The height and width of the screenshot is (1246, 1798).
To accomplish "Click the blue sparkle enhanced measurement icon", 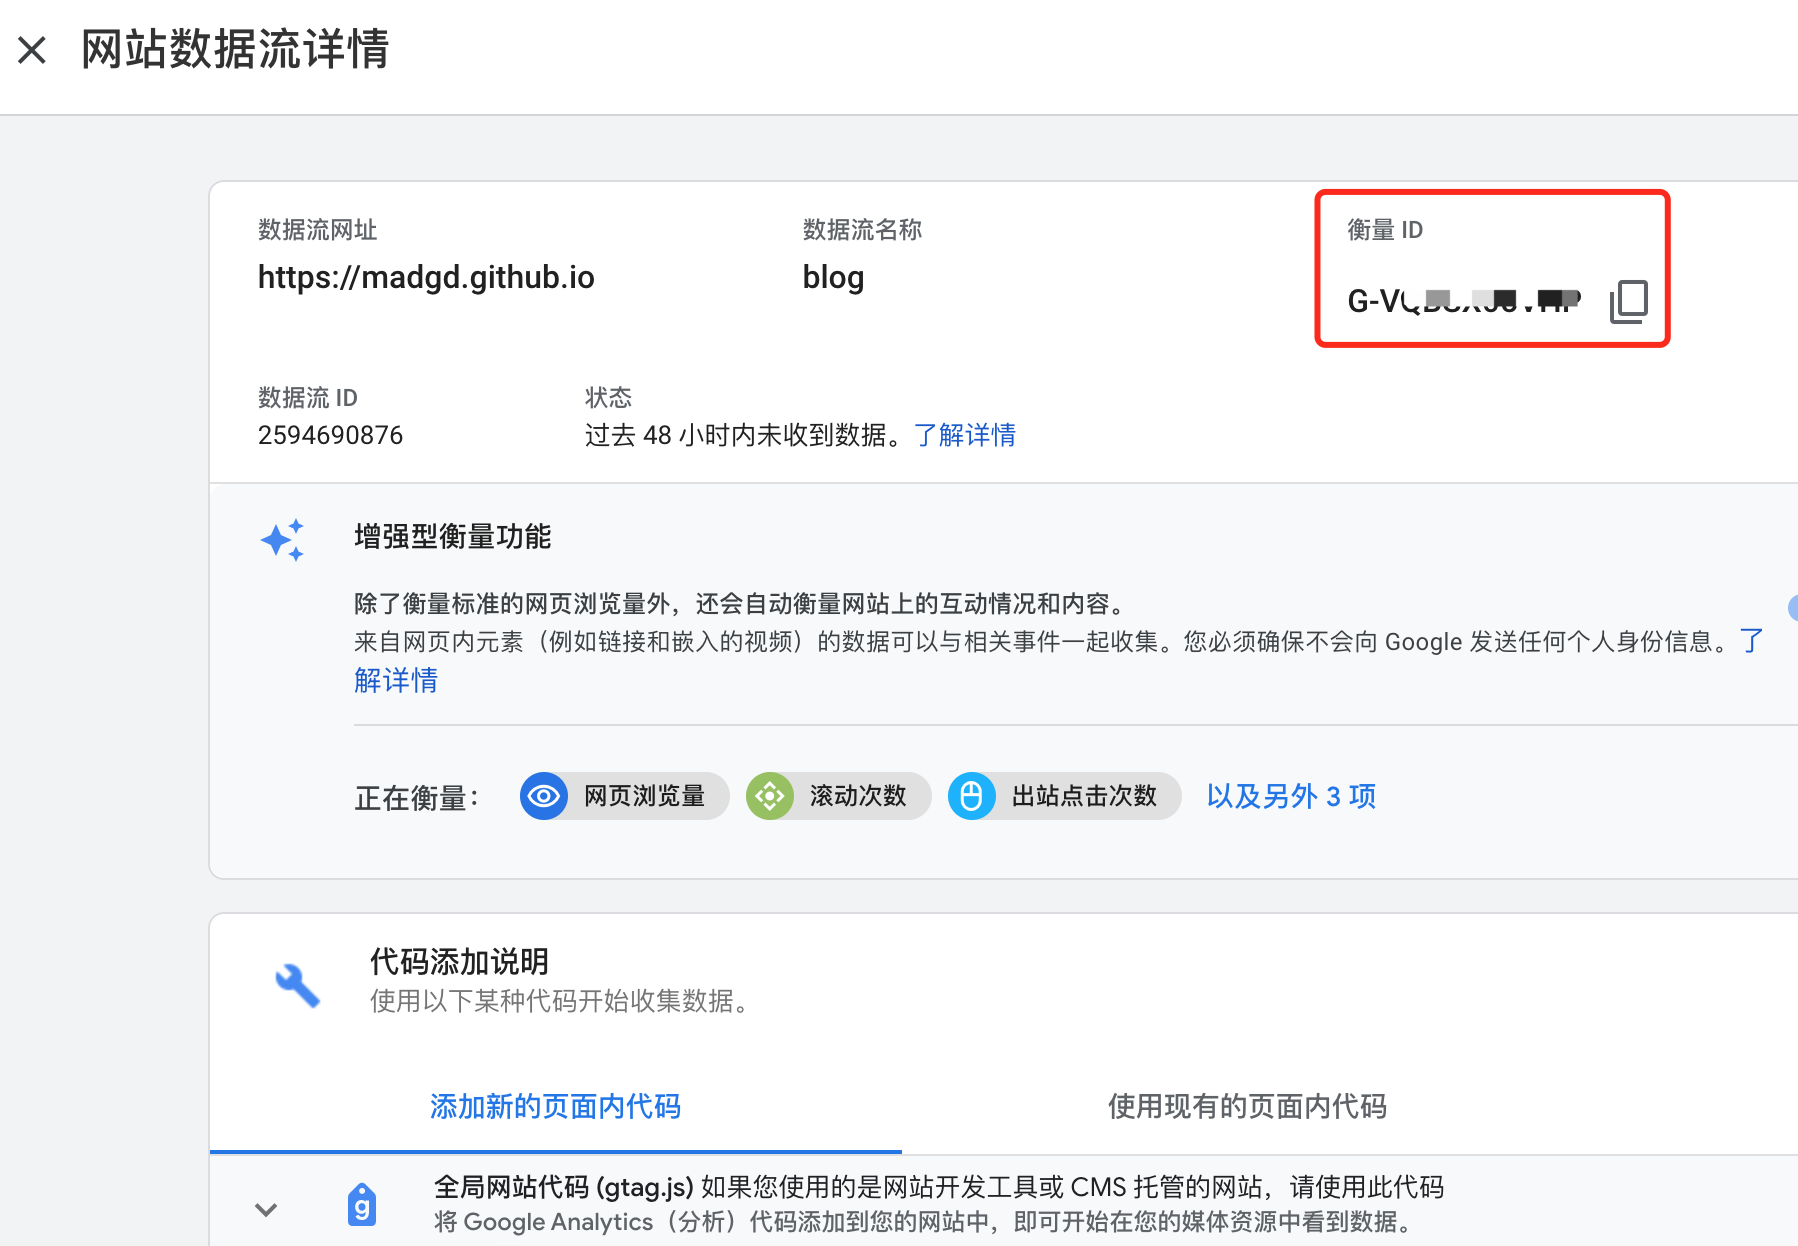I will tap(283, 540).
